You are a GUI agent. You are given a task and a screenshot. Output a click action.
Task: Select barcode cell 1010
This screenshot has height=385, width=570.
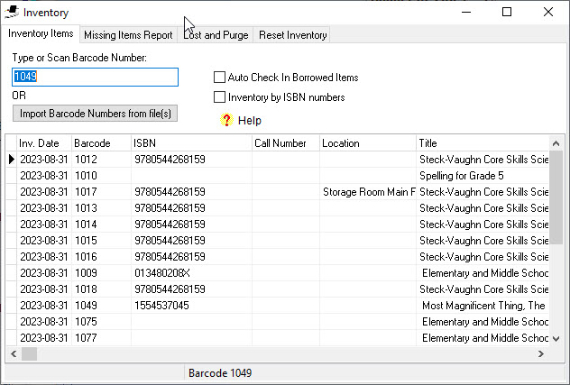coord(101,176)
